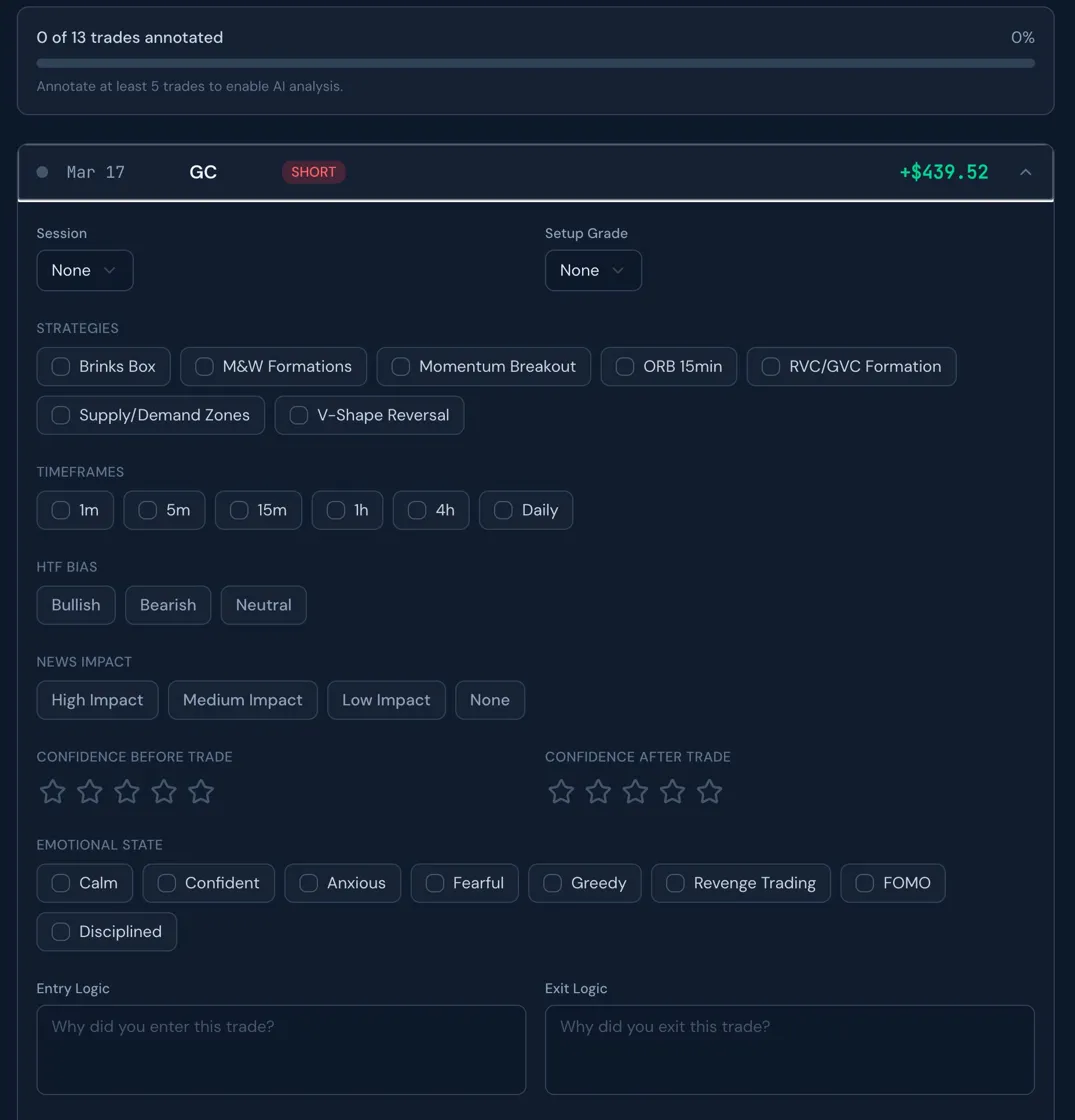Check the Brinks Box strategy

click(x=103, y=366)
